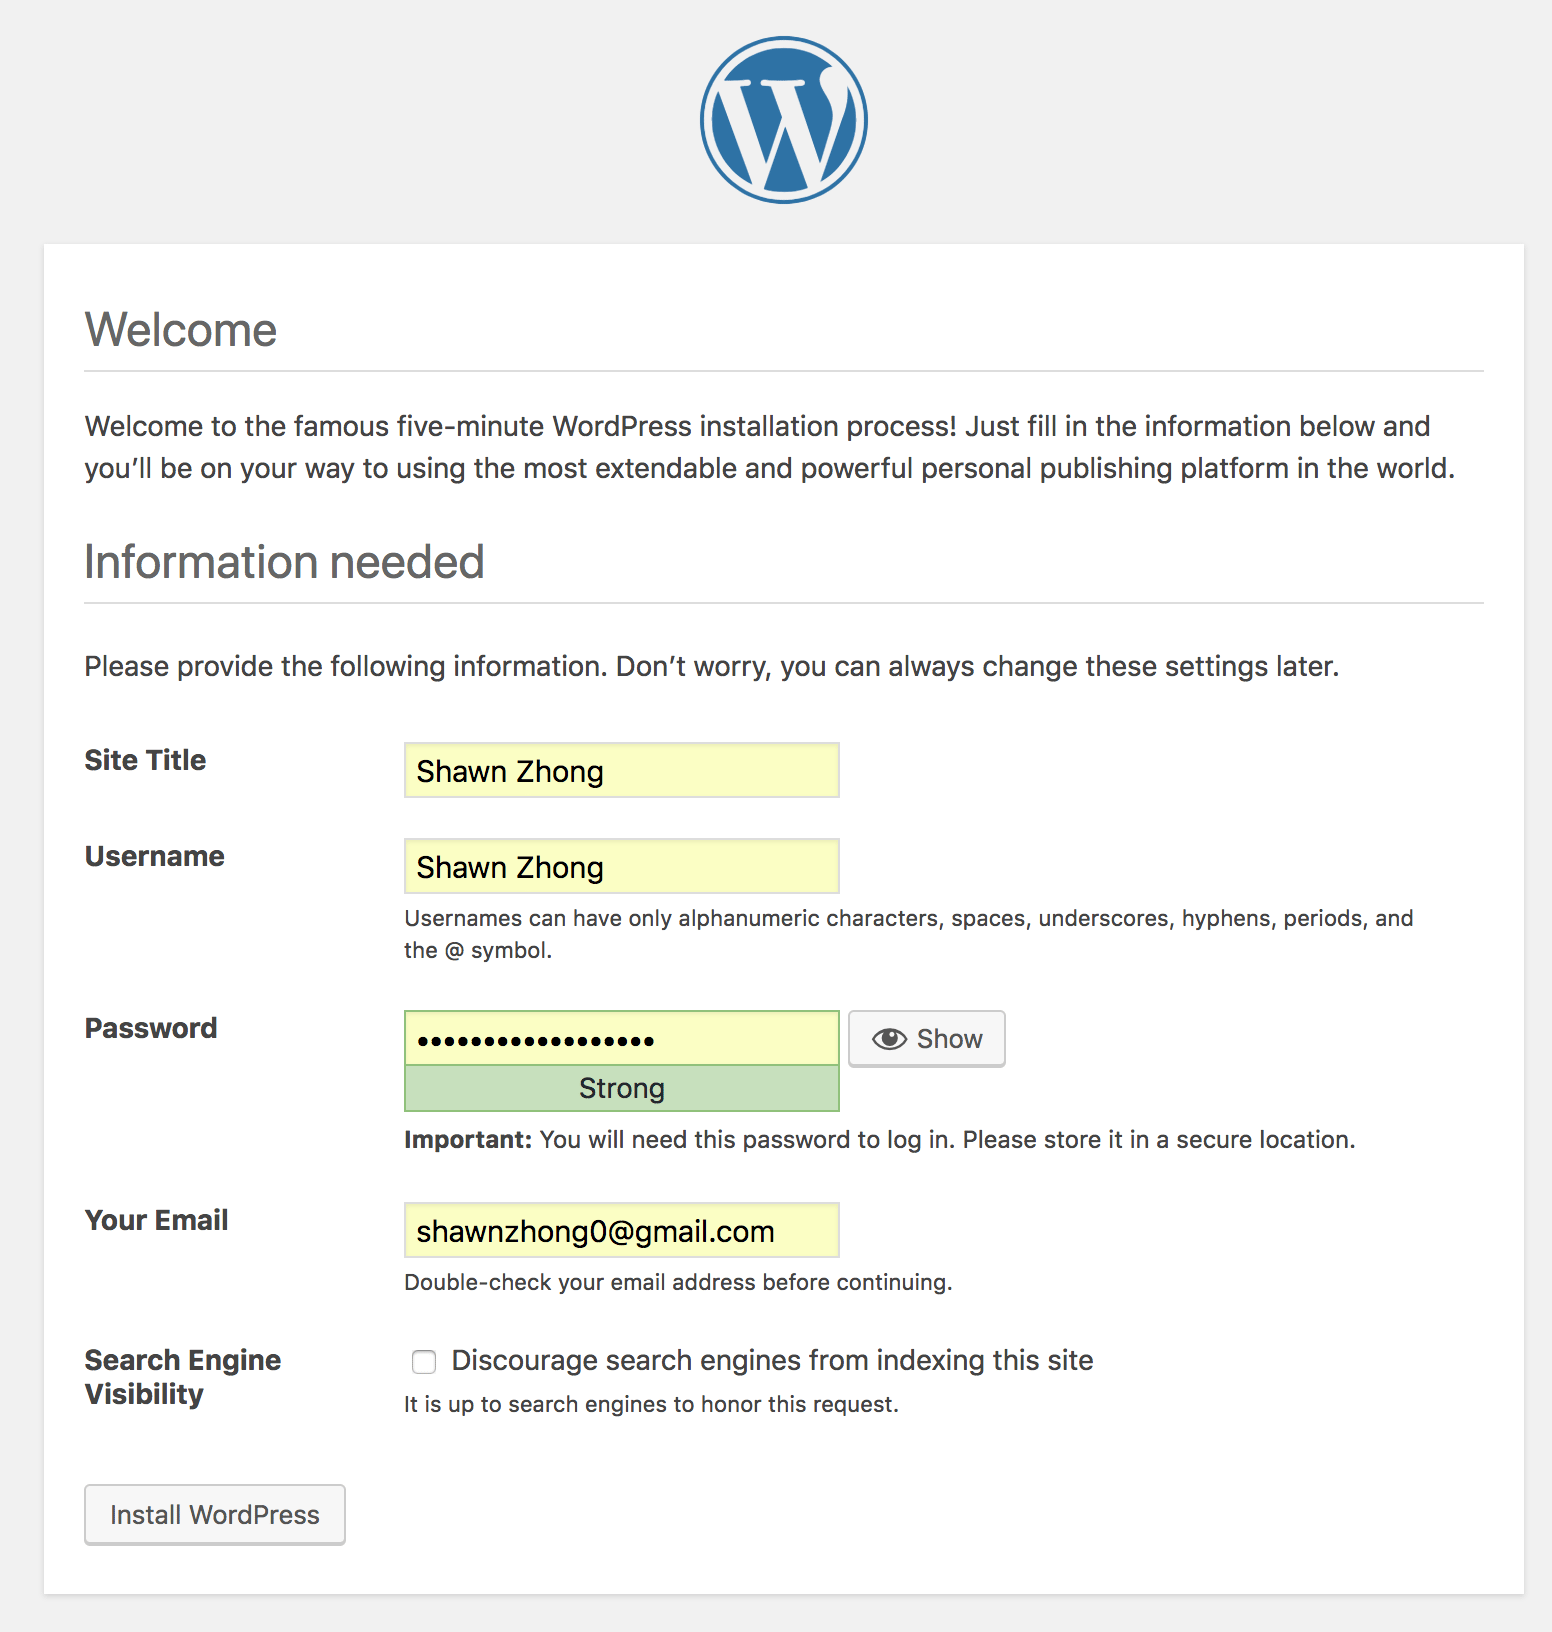Screen dimensions: 1552x1632
Task: Click the Your Email field label
Action: 156,1220
